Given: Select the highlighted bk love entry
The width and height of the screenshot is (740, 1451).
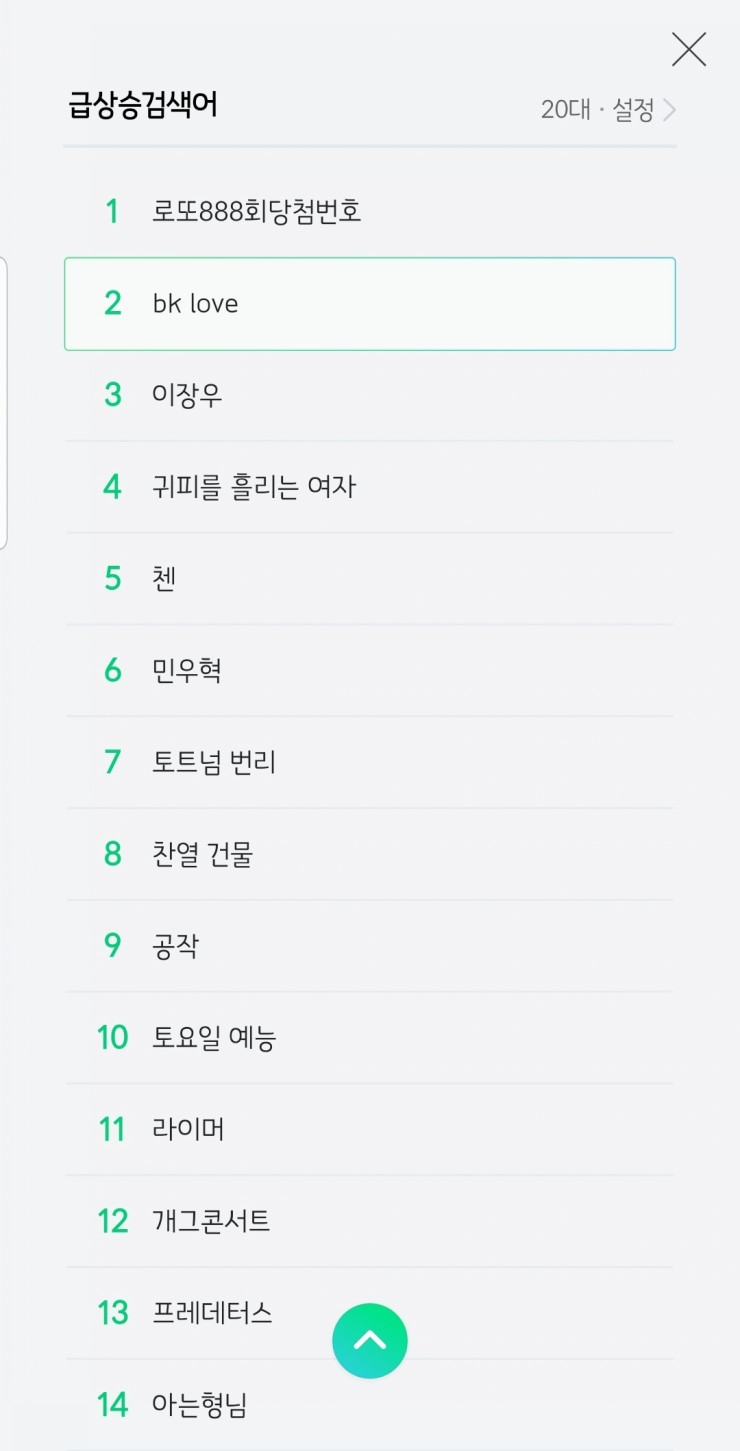Looking at the screenshot, I should click(x=370, y=304).
